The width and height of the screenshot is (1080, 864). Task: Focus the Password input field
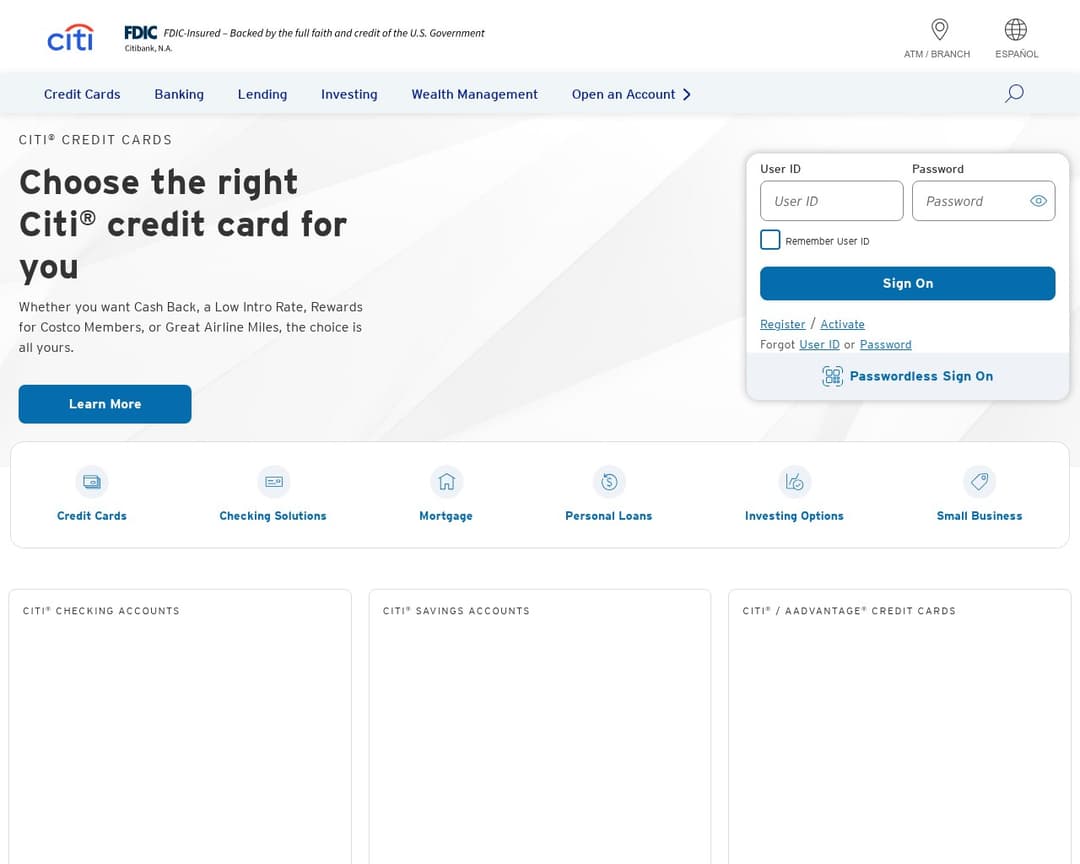click(x=983, y=201)
